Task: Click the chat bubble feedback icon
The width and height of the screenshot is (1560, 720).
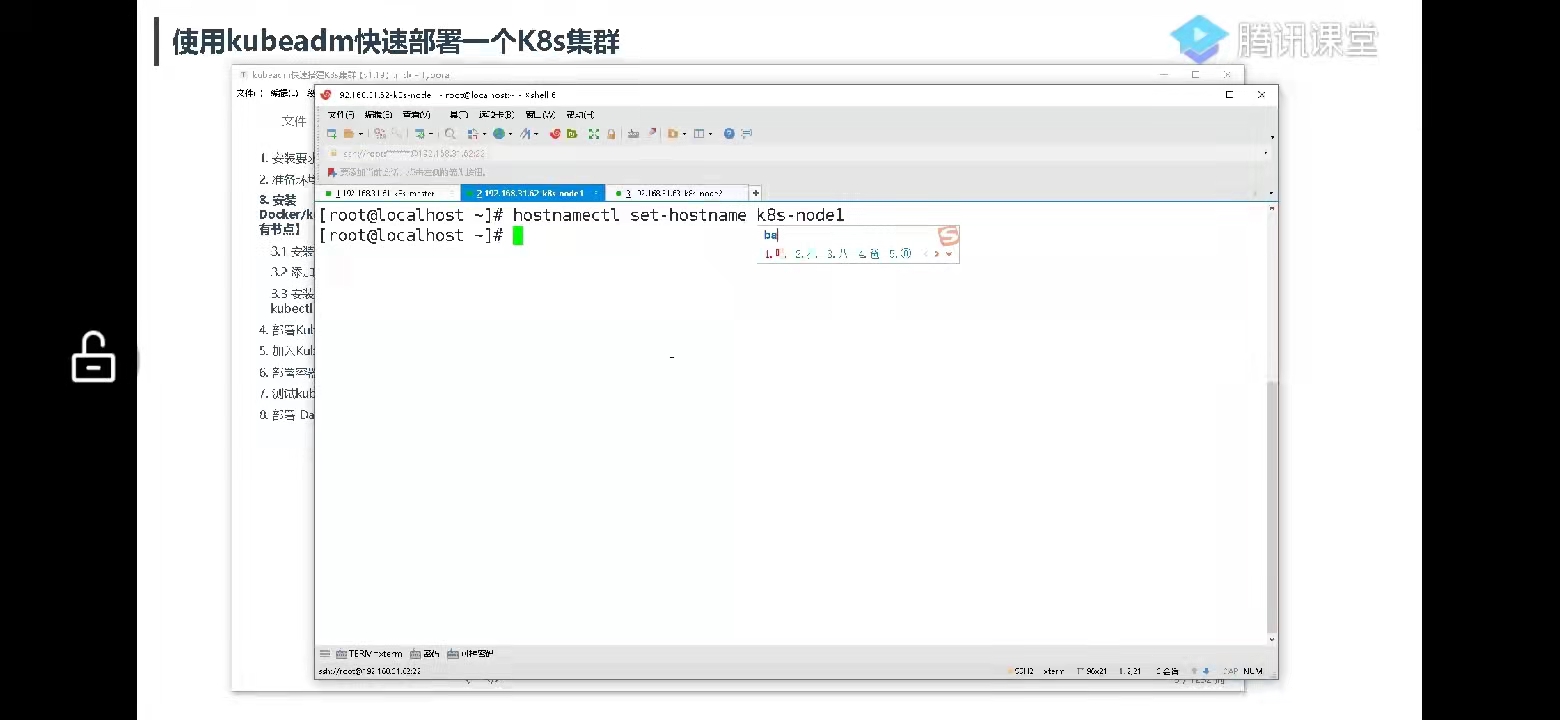Action: [x=746, y=134]
